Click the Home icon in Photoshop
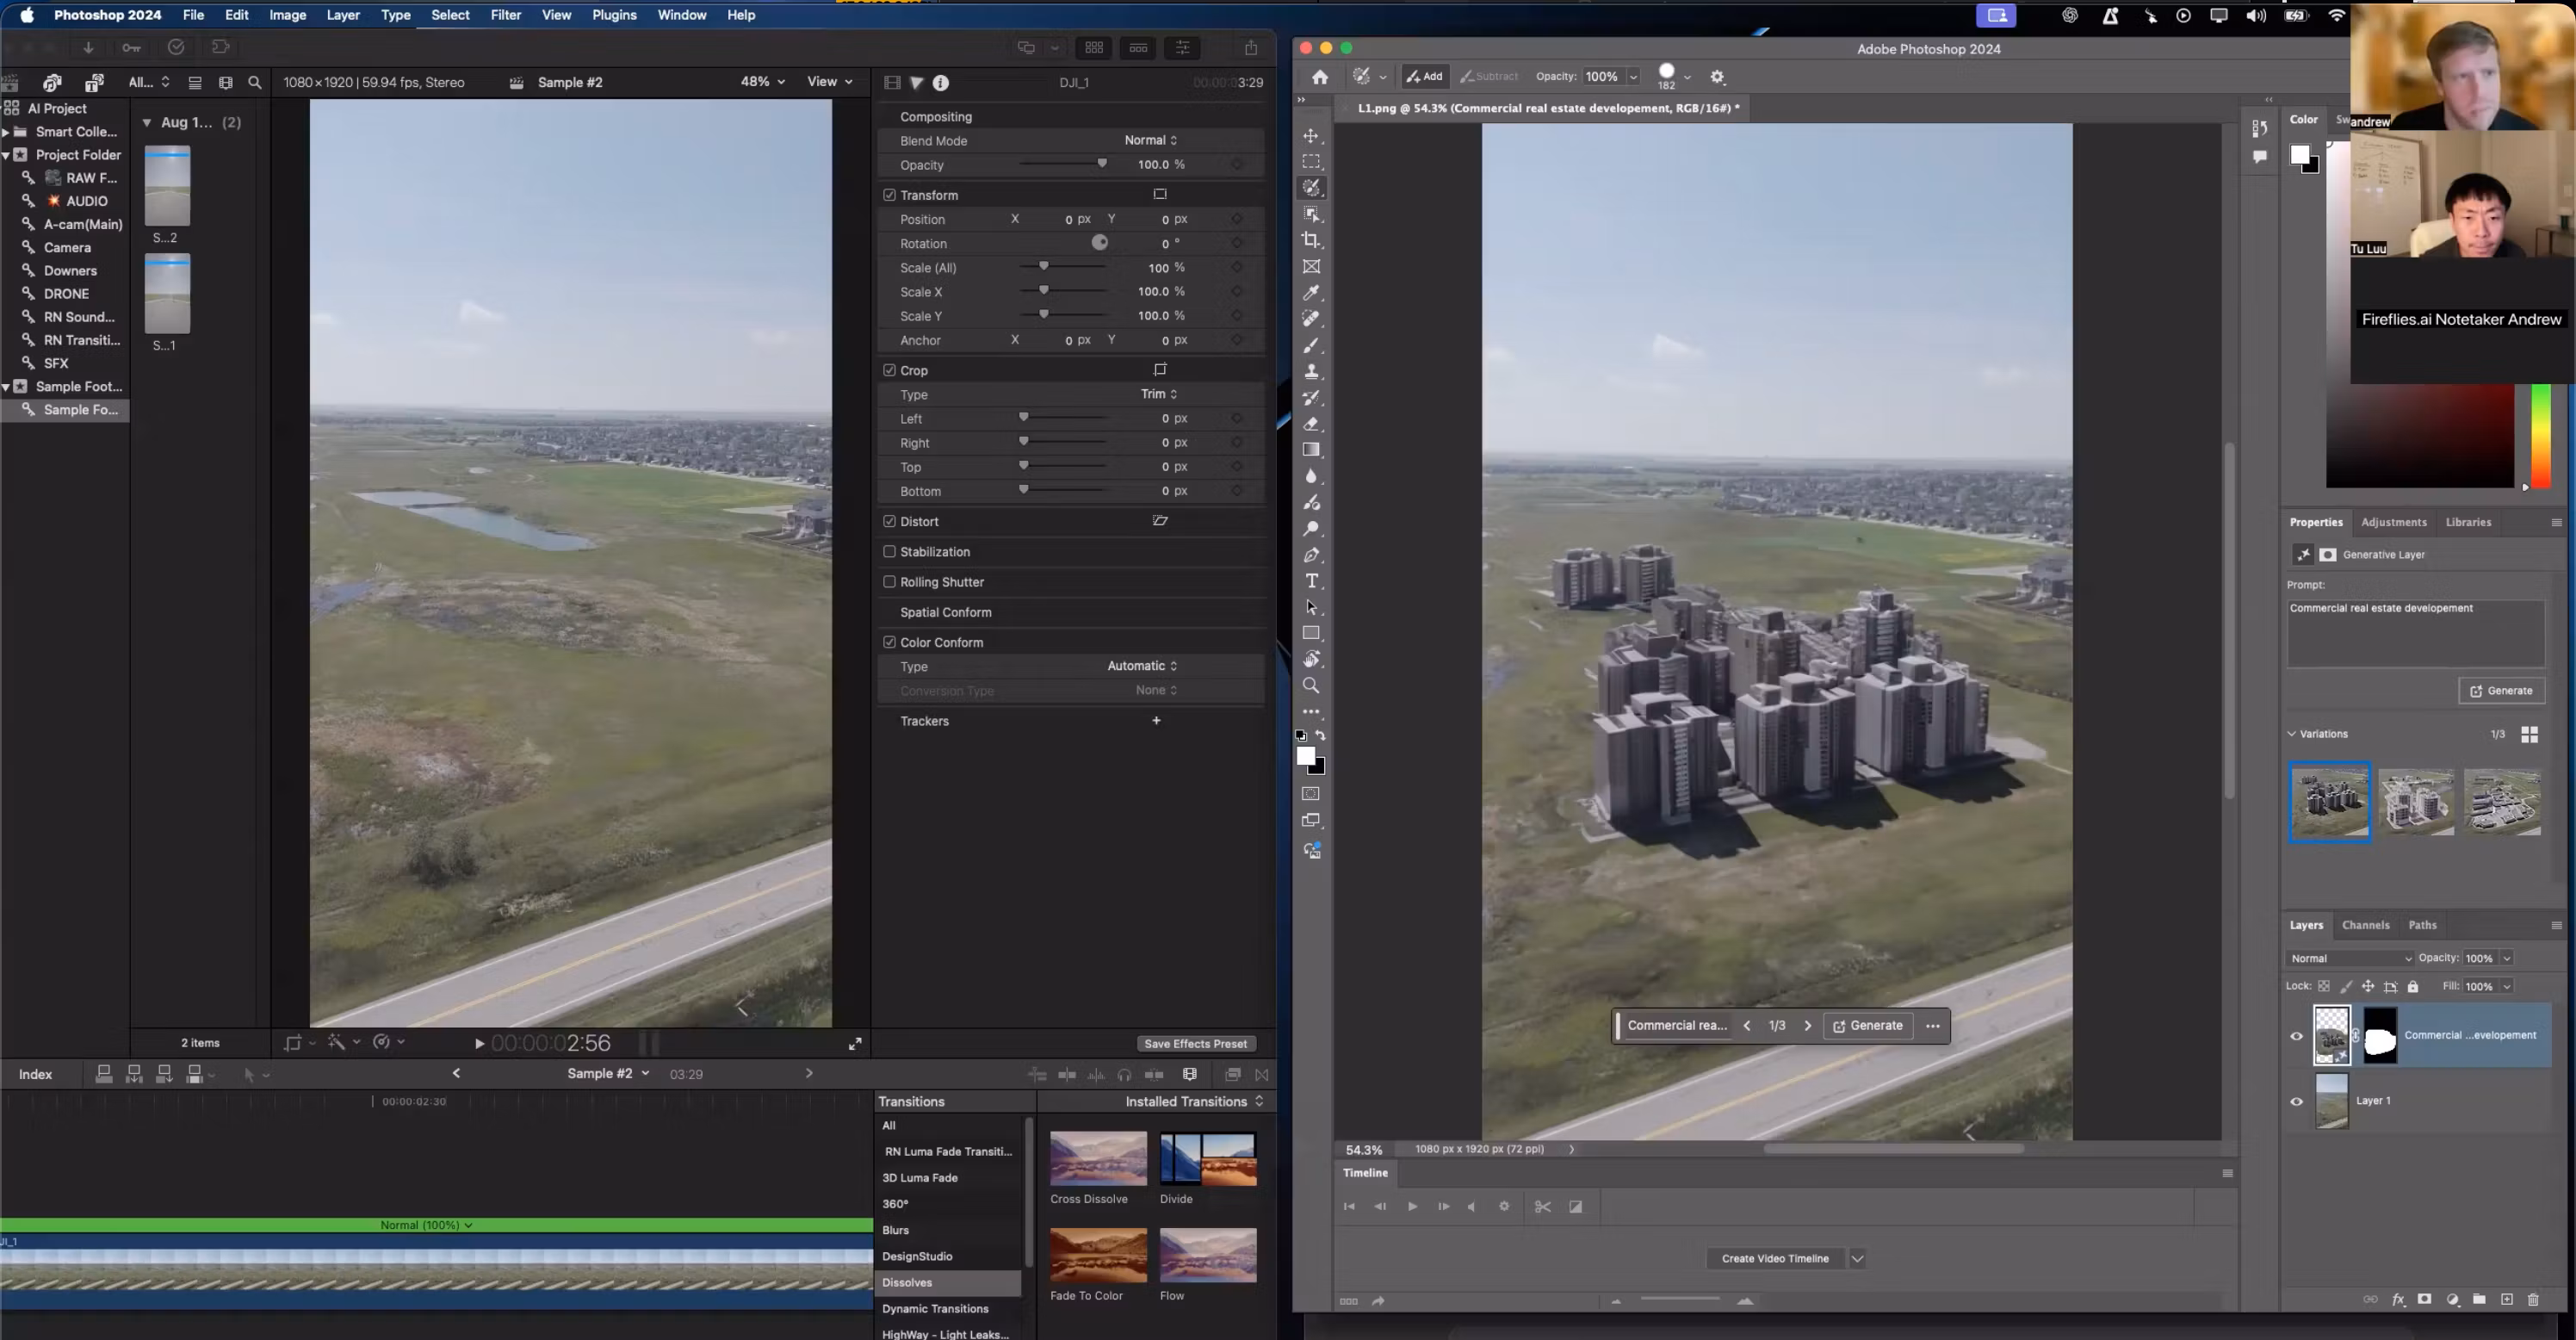The image size is (2576, 1340). 1320,77
